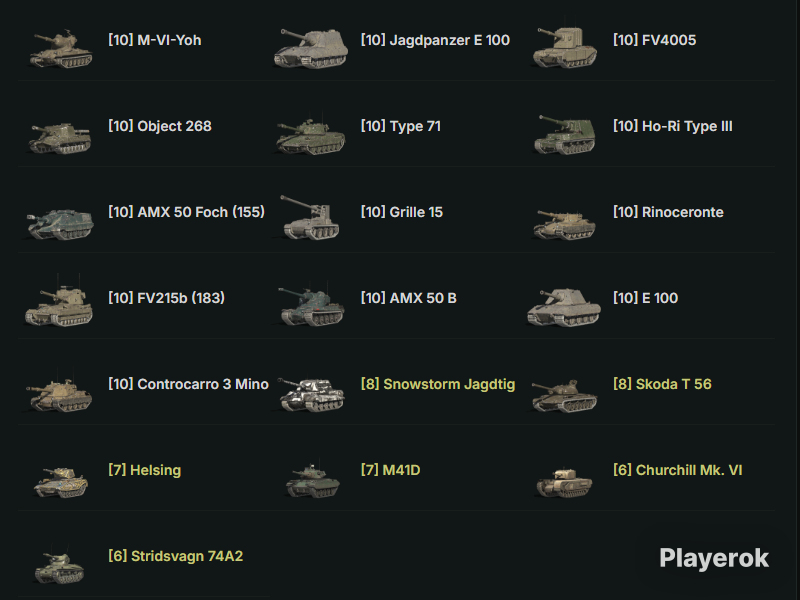The width and height of the screenshot is (800, 600).
Task: Click the Grille 15 tank image
Action: (310, 217)
